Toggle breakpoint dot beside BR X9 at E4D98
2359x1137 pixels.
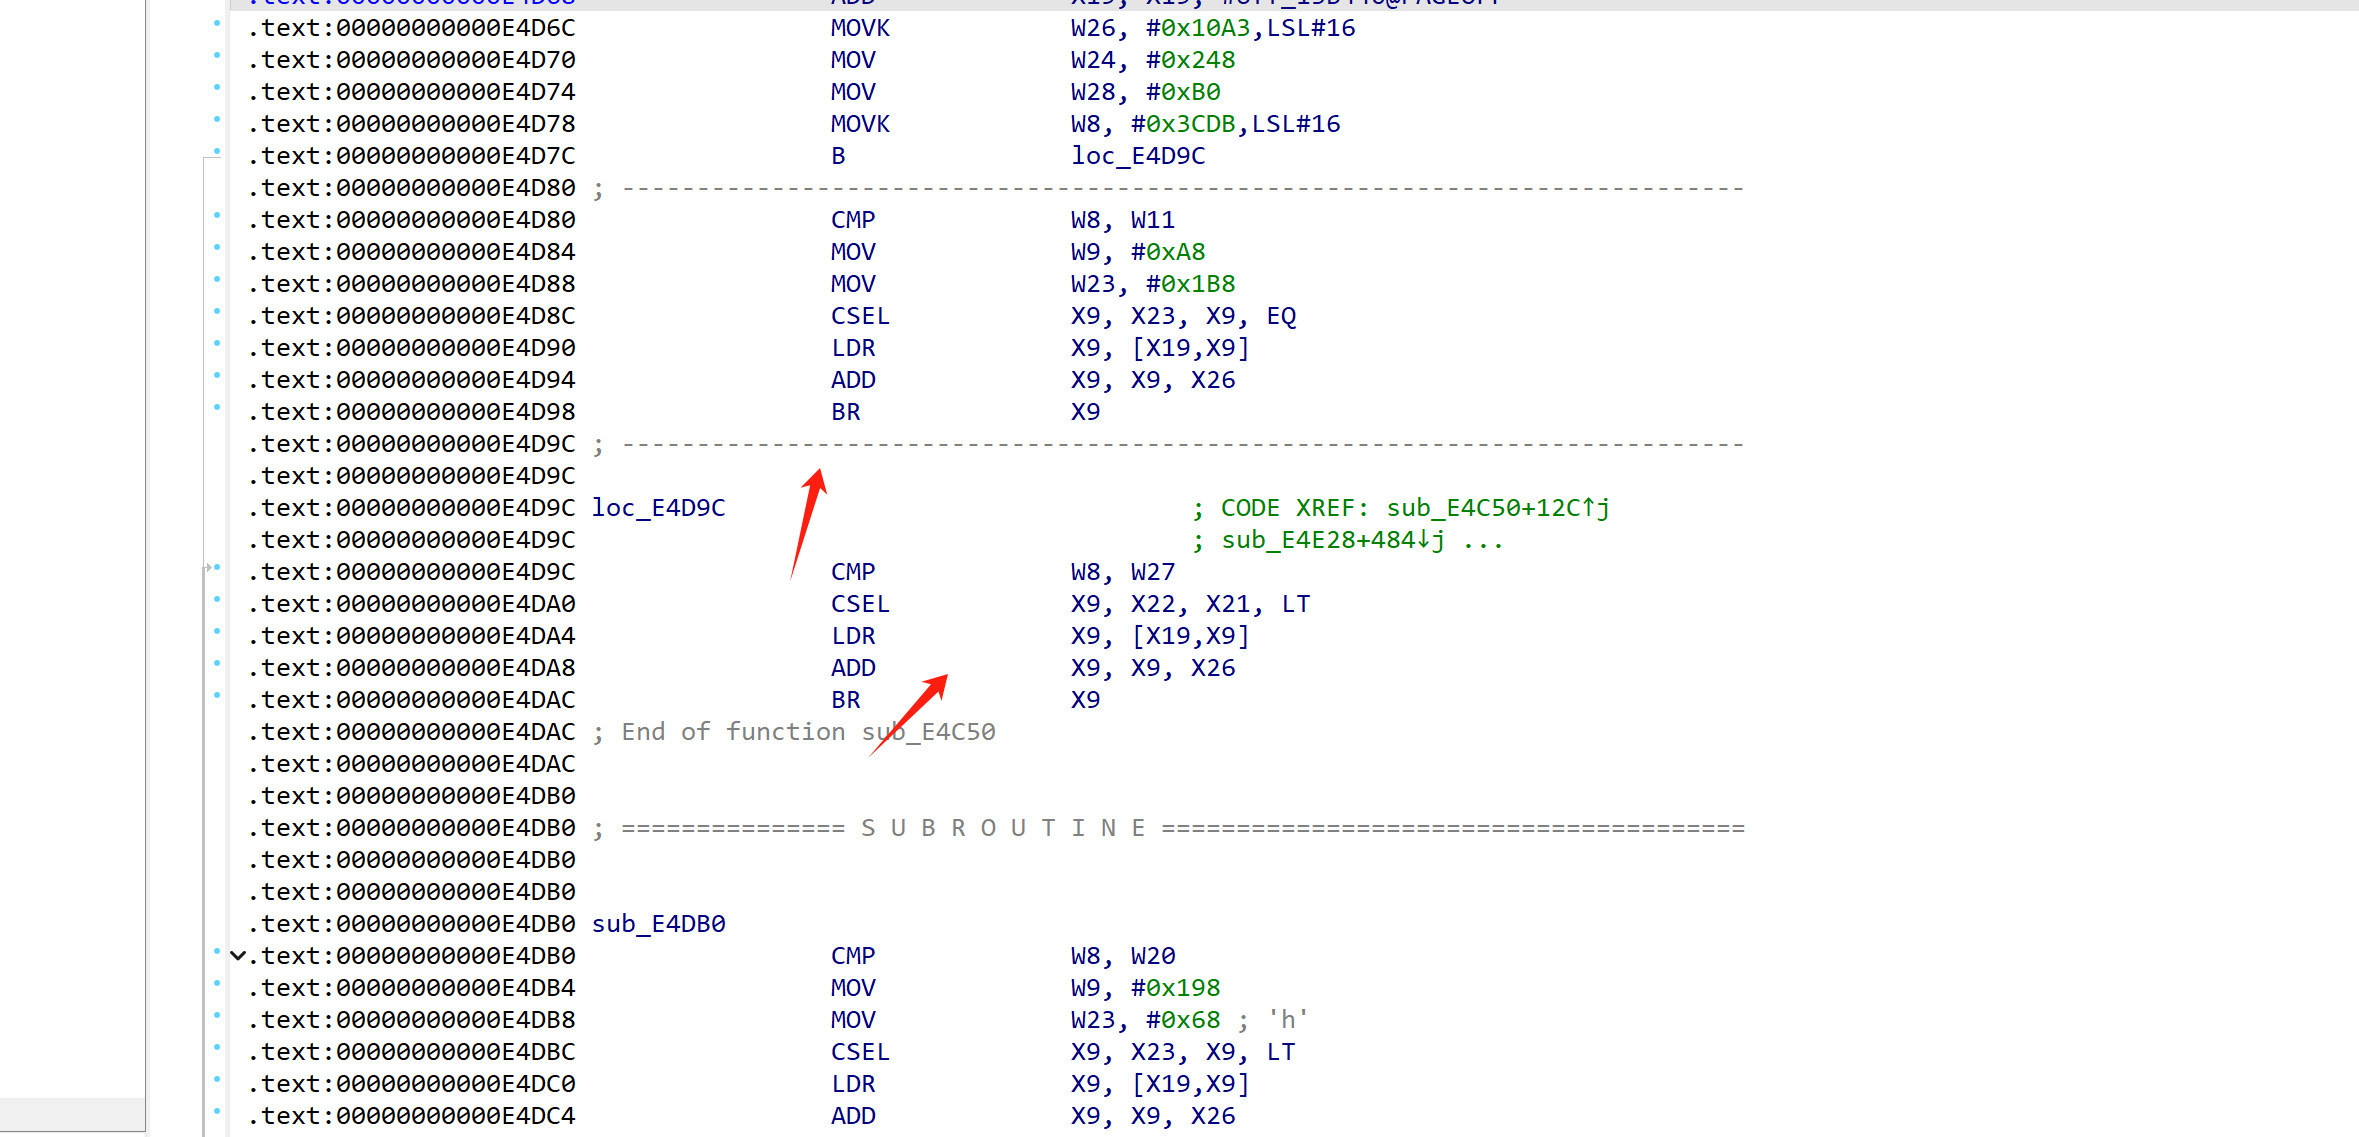pyautogui.click(x=217, y=407)
